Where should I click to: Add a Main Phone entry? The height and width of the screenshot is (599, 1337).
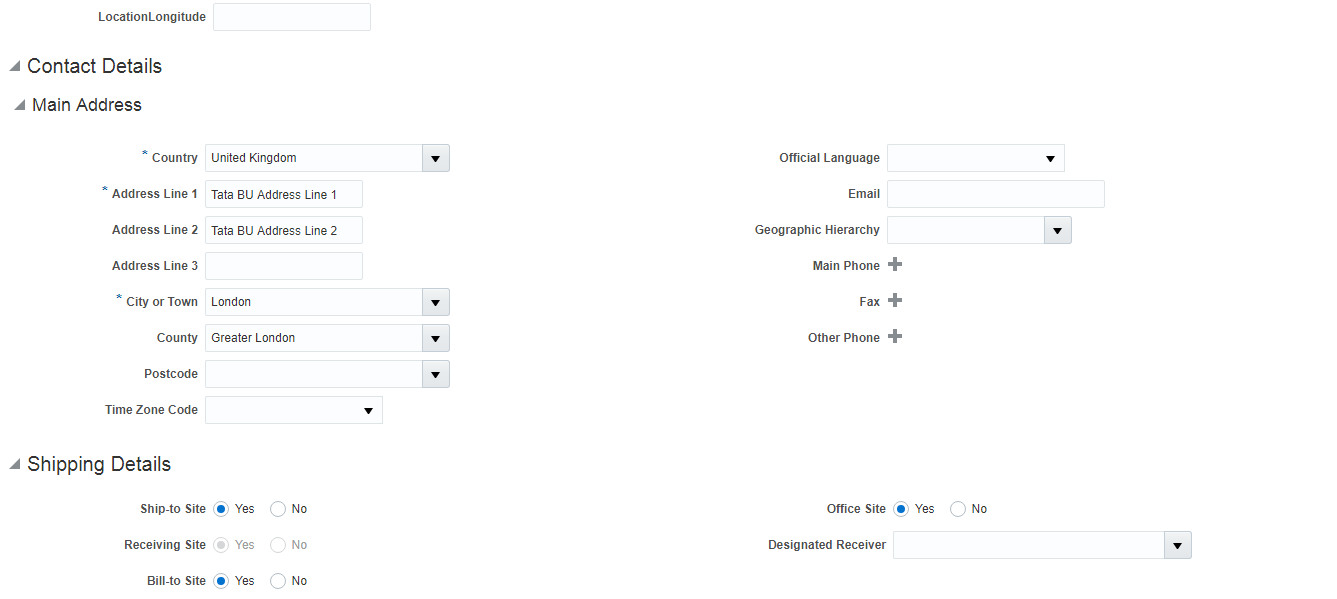click(x=895, y=265)
